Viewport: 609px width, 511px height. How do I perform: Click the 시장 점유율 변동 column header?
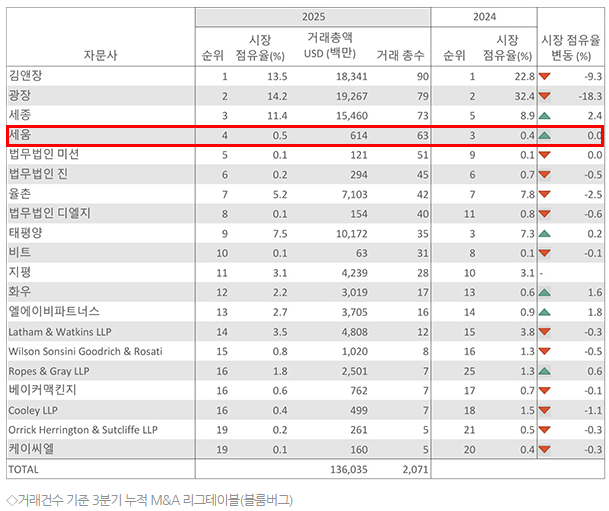571,46
